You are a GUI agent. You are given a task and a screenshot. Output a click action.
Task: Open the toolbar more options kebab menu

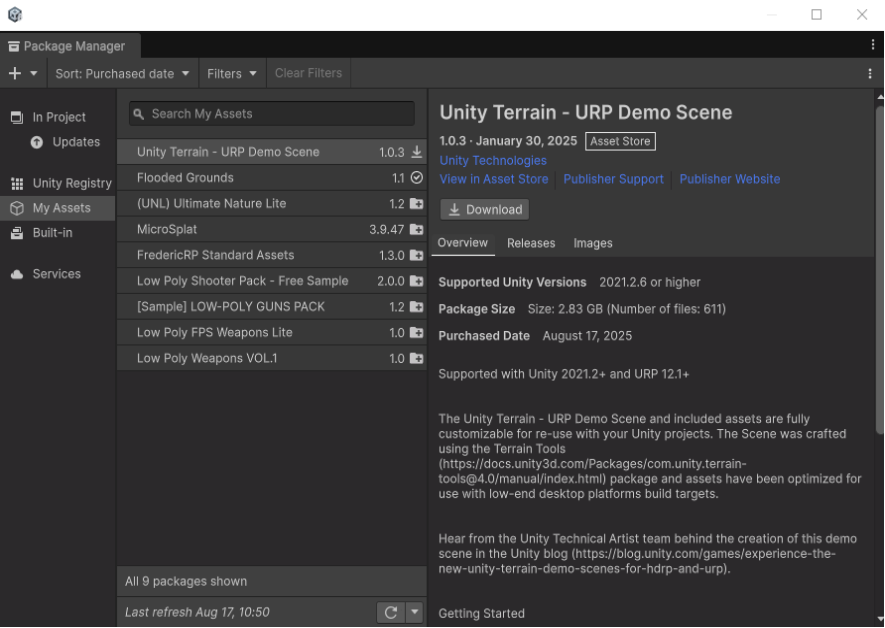(870, 73)
